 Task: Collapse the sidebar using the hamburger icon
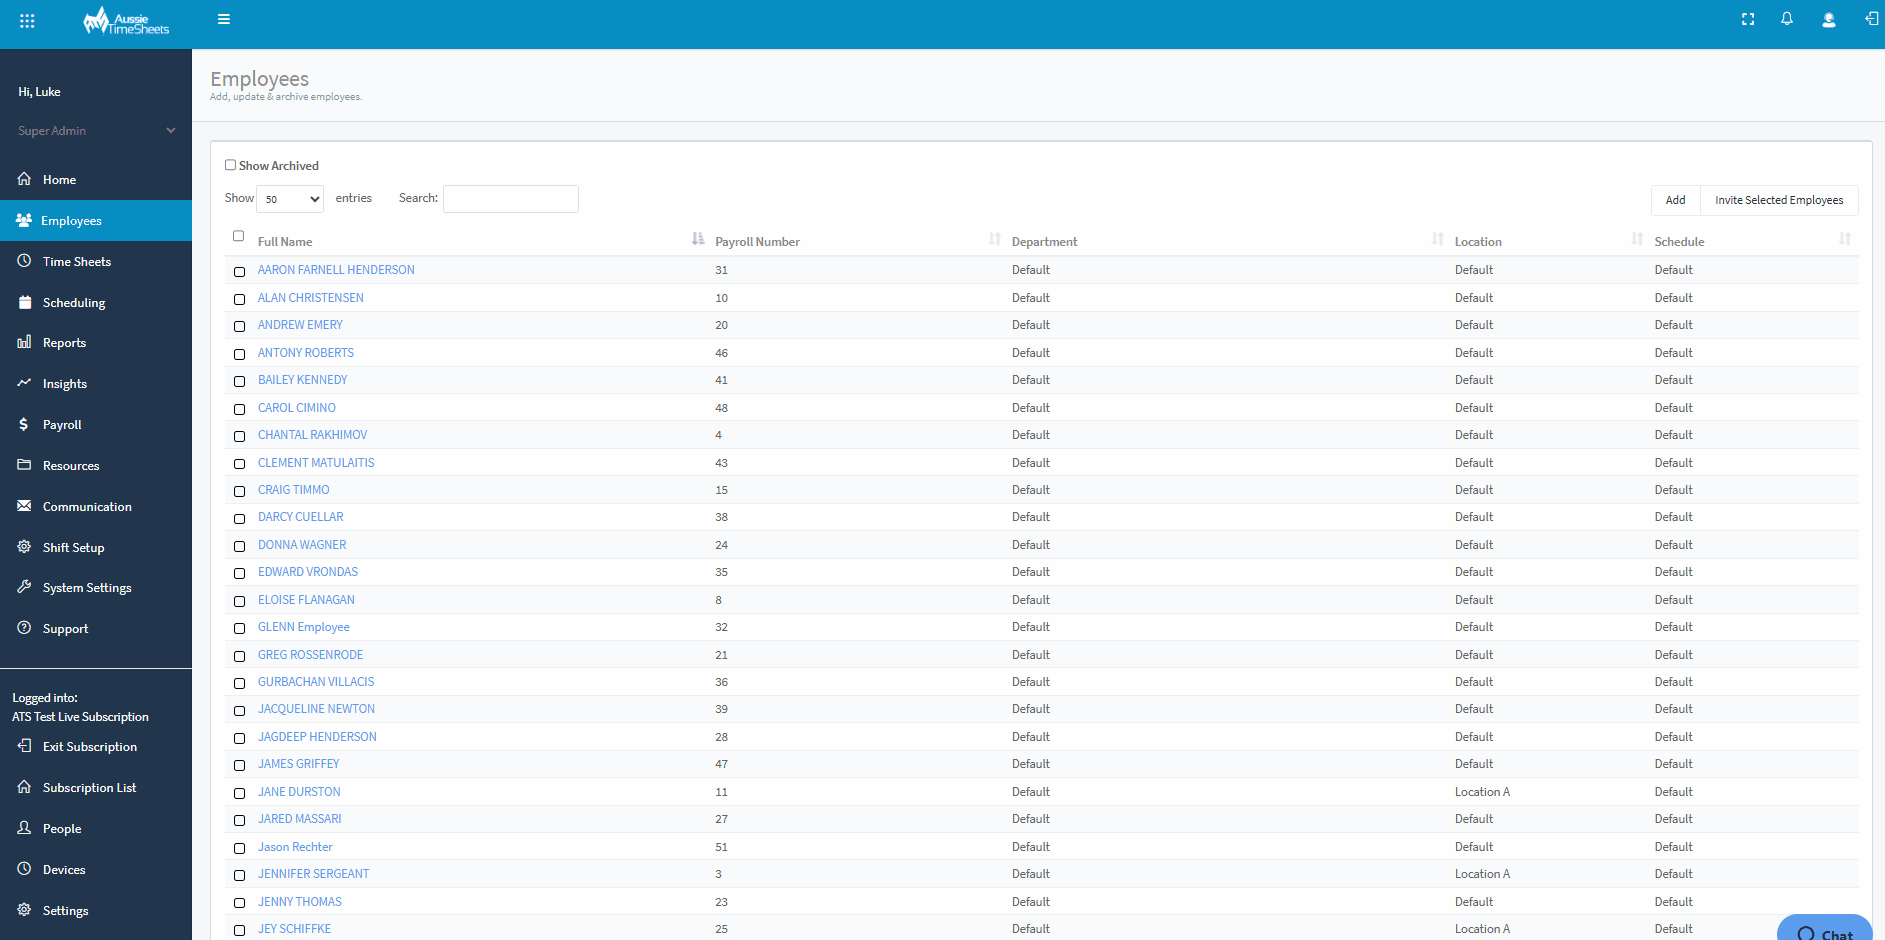pyautogui.click(x=223, y=19)
